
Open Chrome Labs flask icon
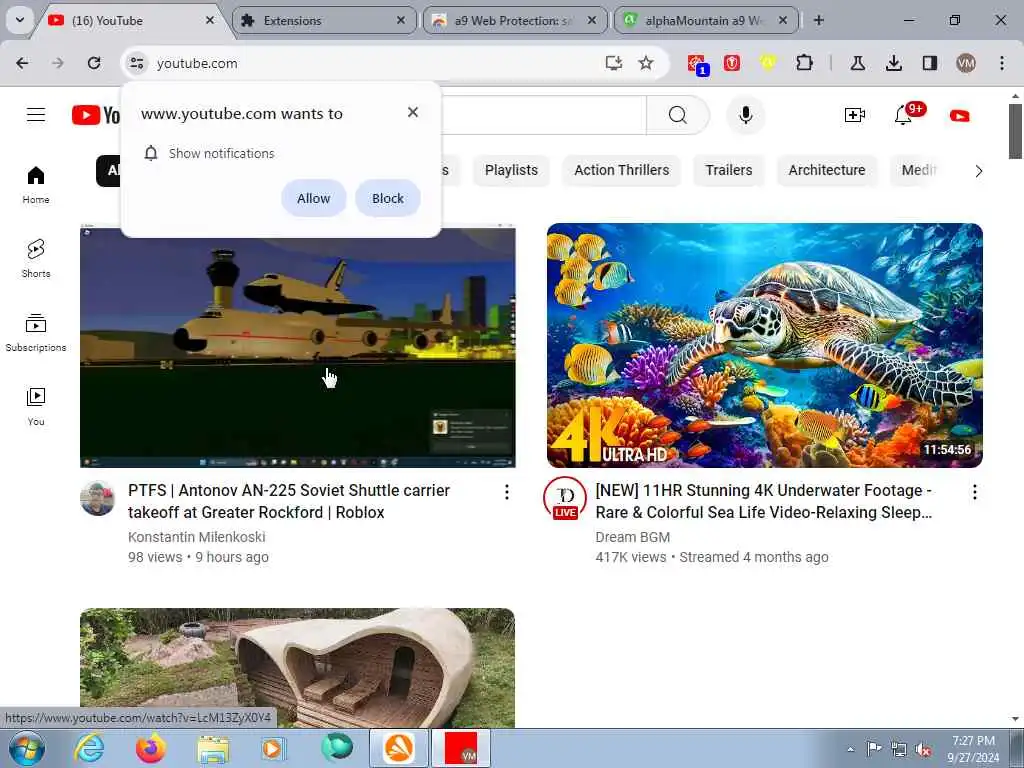pyautogui.click(x=857, y=63)
